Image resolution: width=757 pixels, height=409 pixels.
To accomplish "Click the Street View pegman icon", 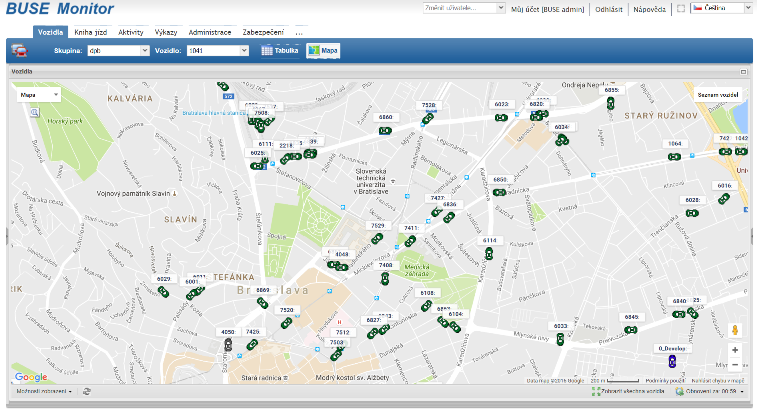I will coord(735,329).
